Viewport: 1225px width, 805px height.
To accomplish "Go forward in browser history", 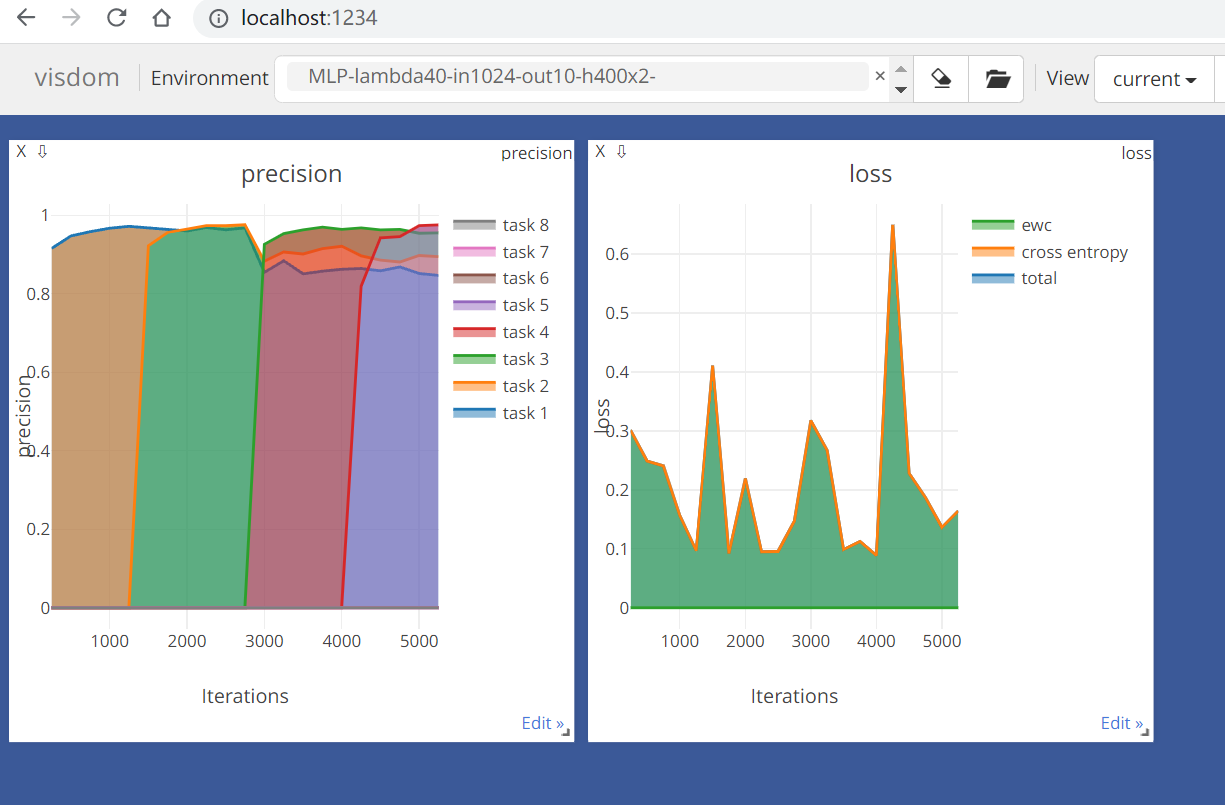I will [72, 18].
